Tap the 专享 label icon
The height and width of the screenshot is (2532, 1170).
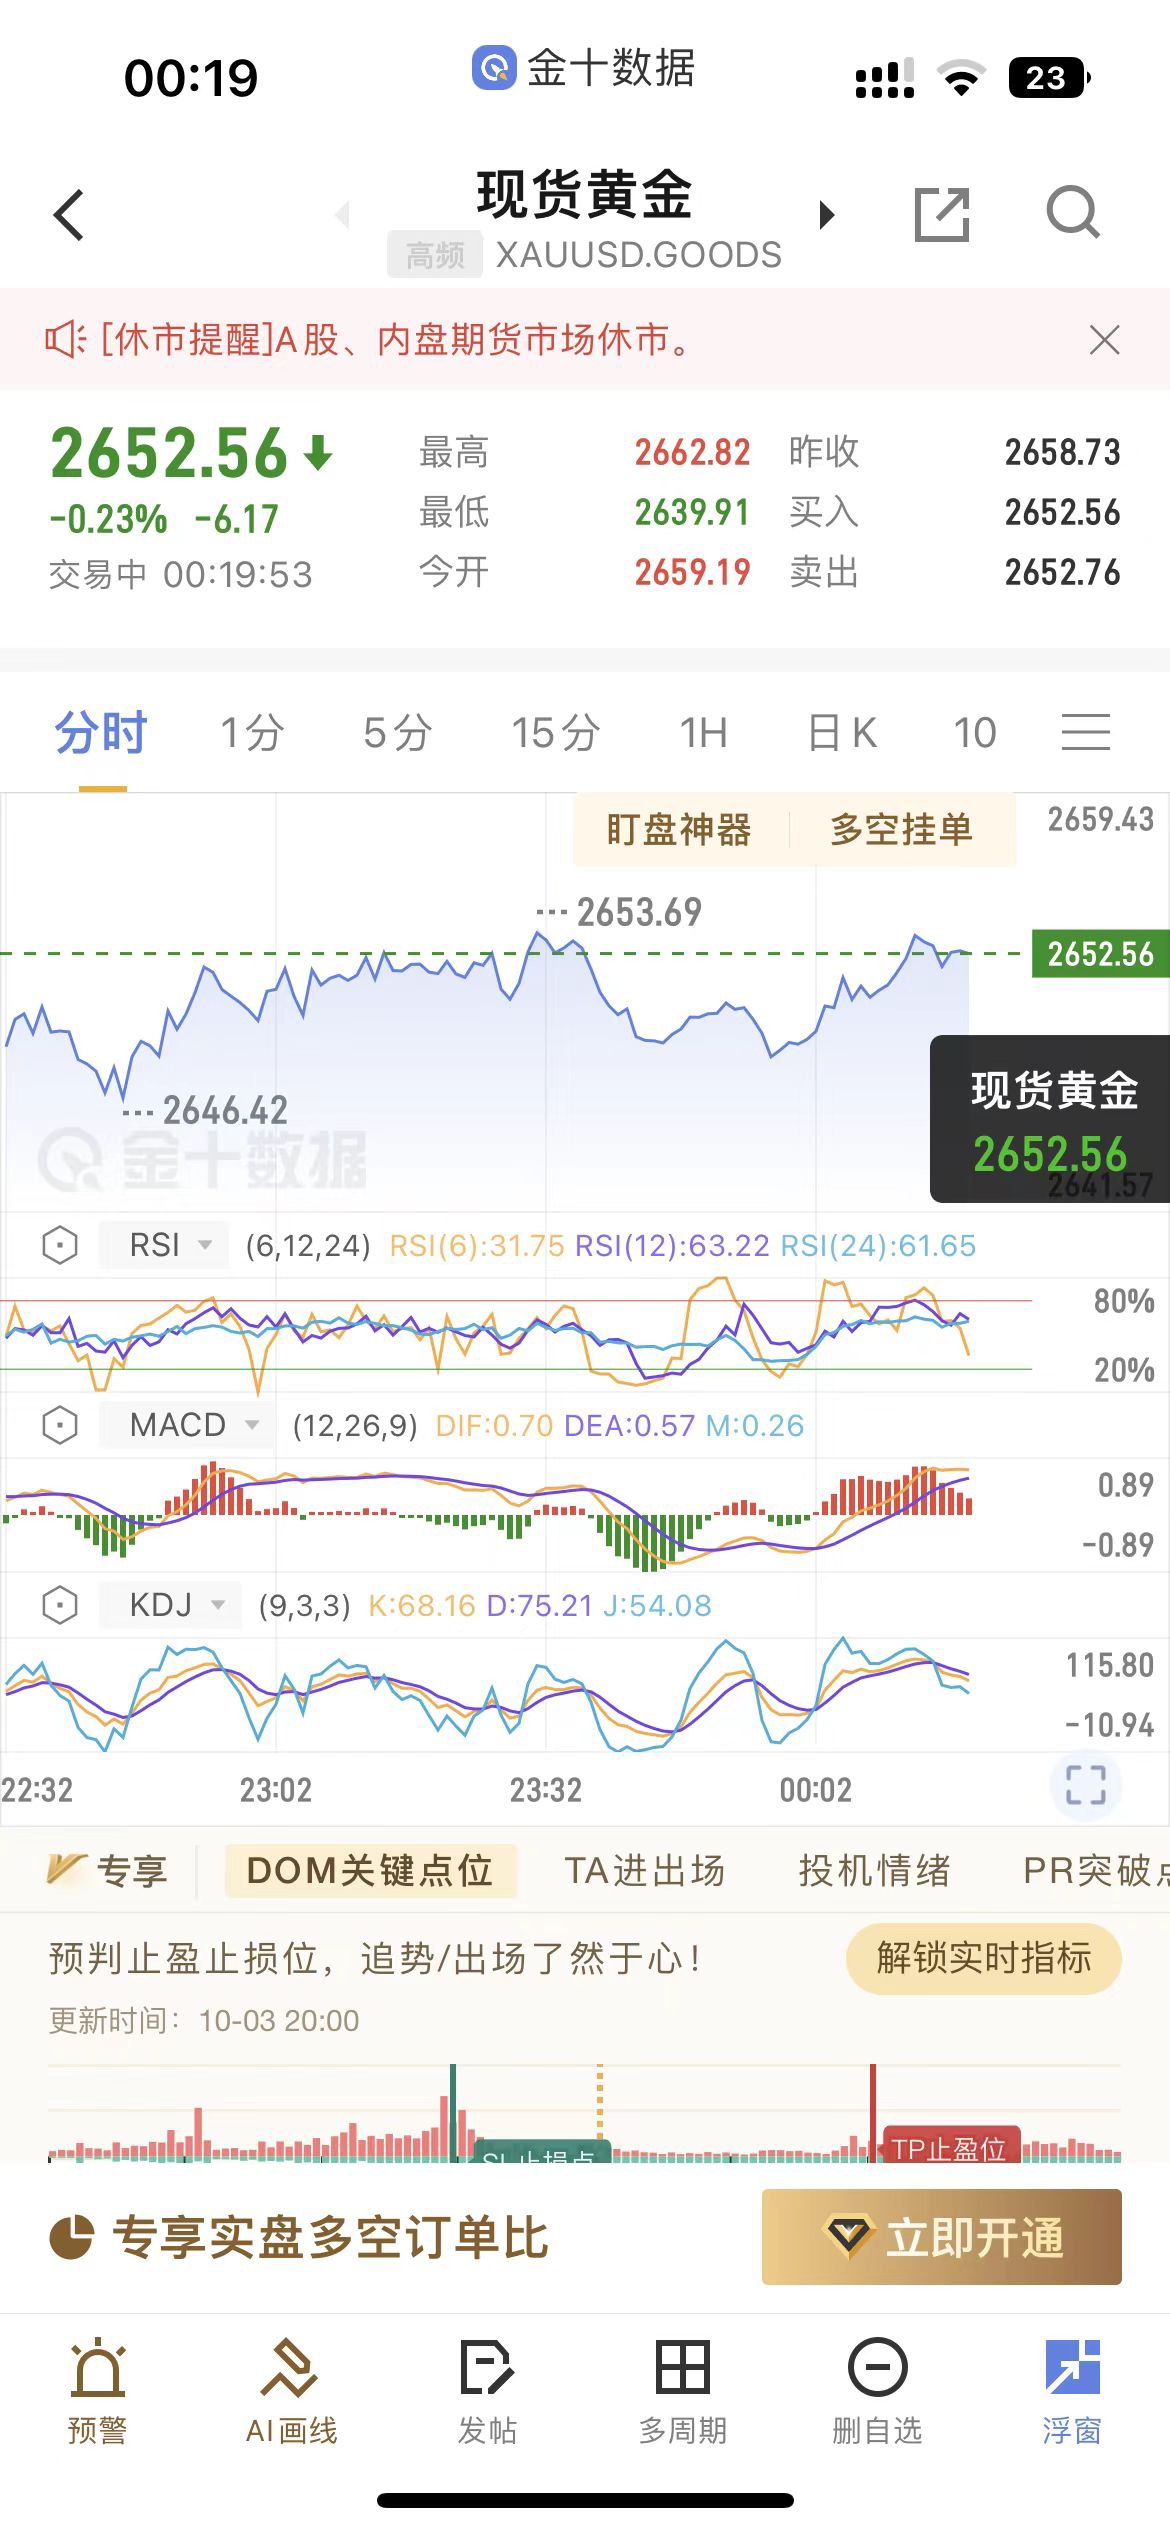tap(107, 1870)
